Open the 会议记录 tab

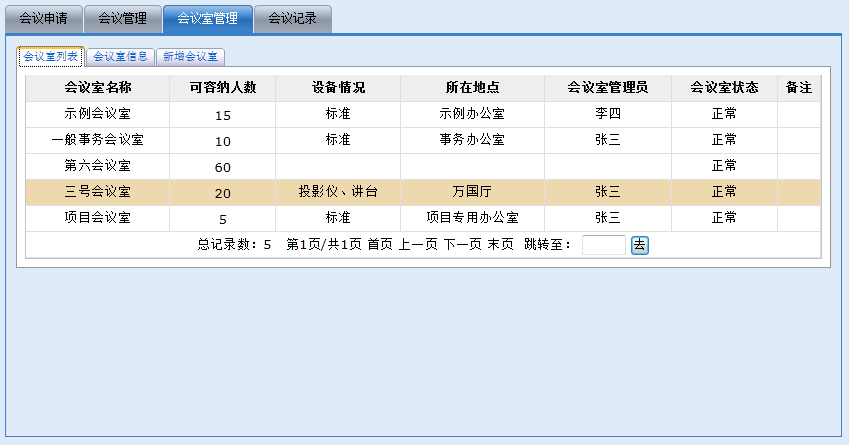[292, 19]
